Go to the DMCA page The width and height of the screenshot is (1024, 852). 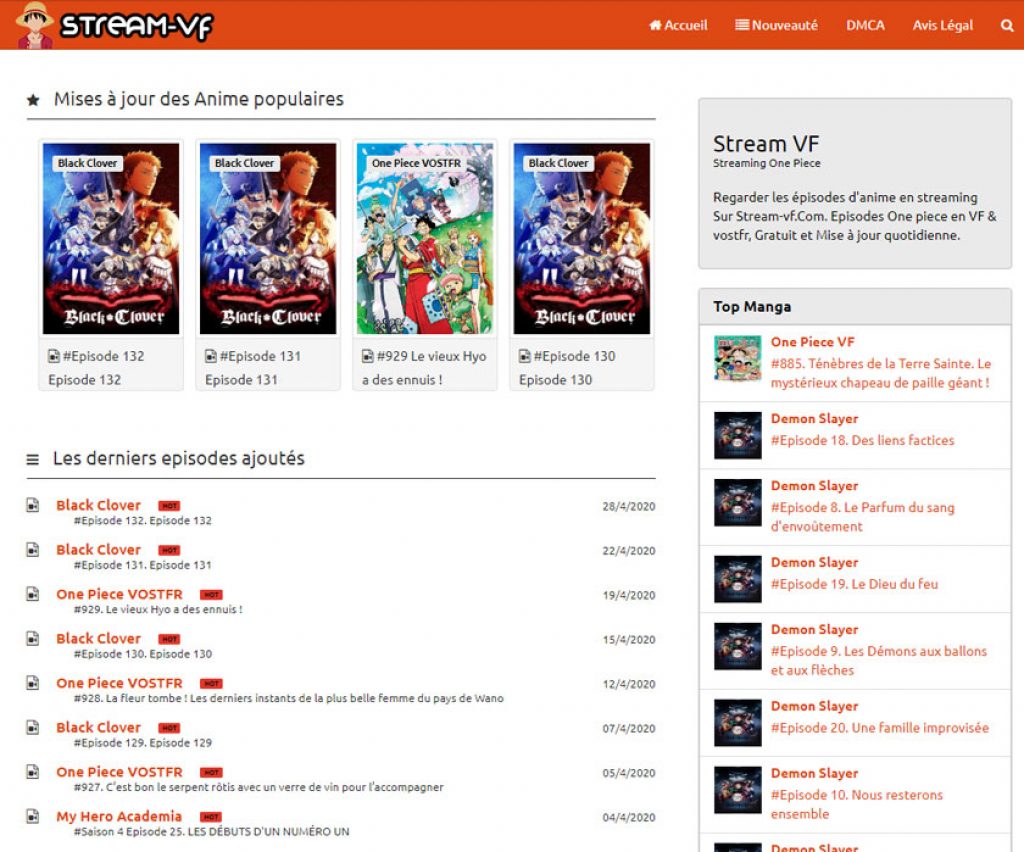pyautogui.click(x=865, y=26)
